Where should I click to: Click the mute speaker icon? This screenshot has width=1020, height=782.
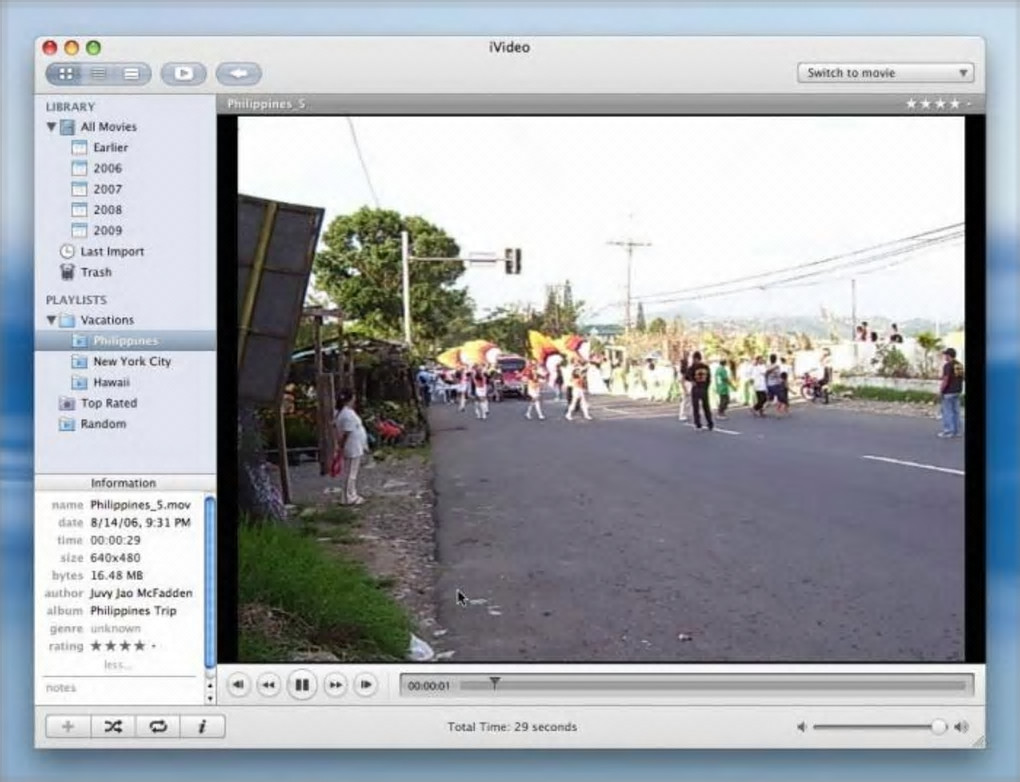[801, 727]
